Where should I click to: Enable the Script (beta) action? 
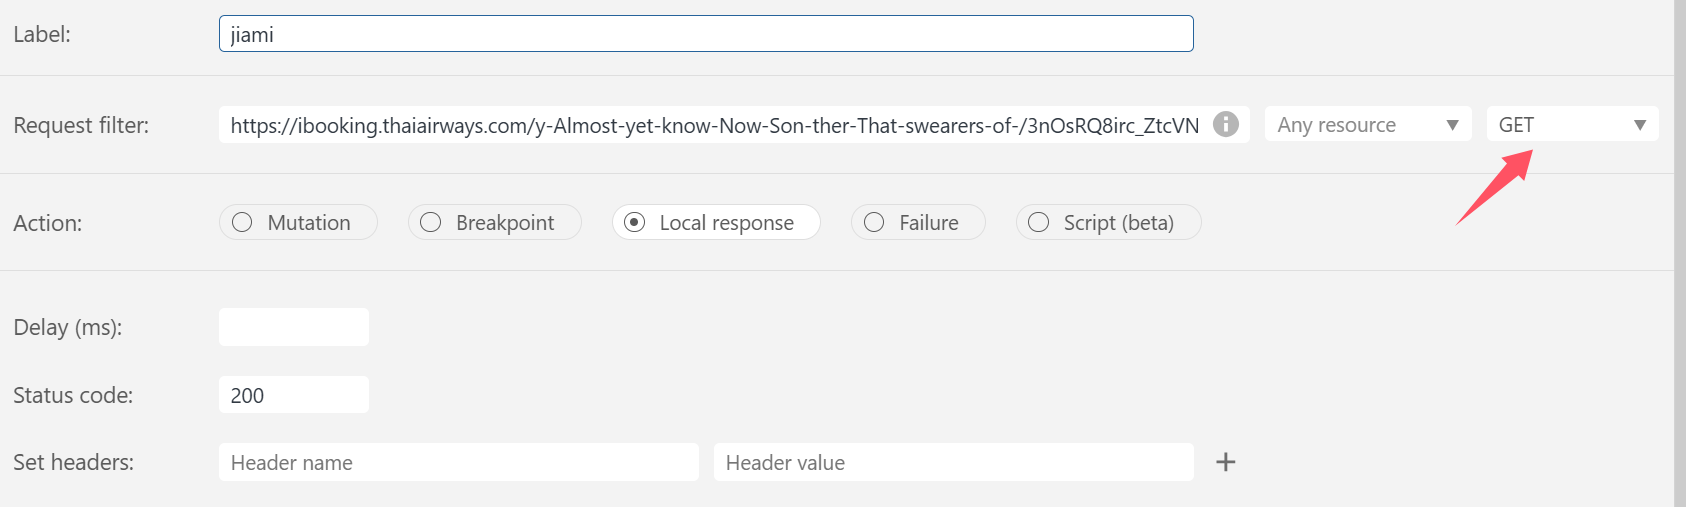1039,222
